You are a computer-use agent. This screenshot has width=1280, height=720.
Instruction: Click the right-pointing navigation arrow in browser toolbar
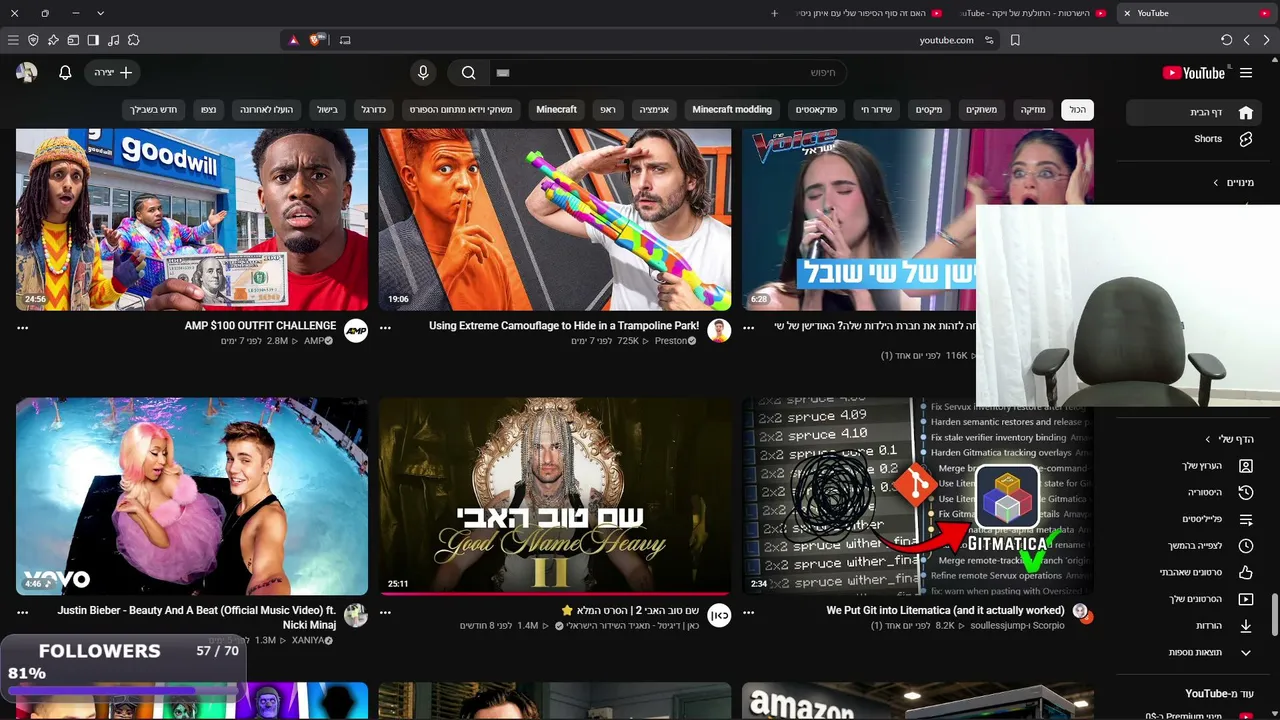click(x=1266, y=40)
